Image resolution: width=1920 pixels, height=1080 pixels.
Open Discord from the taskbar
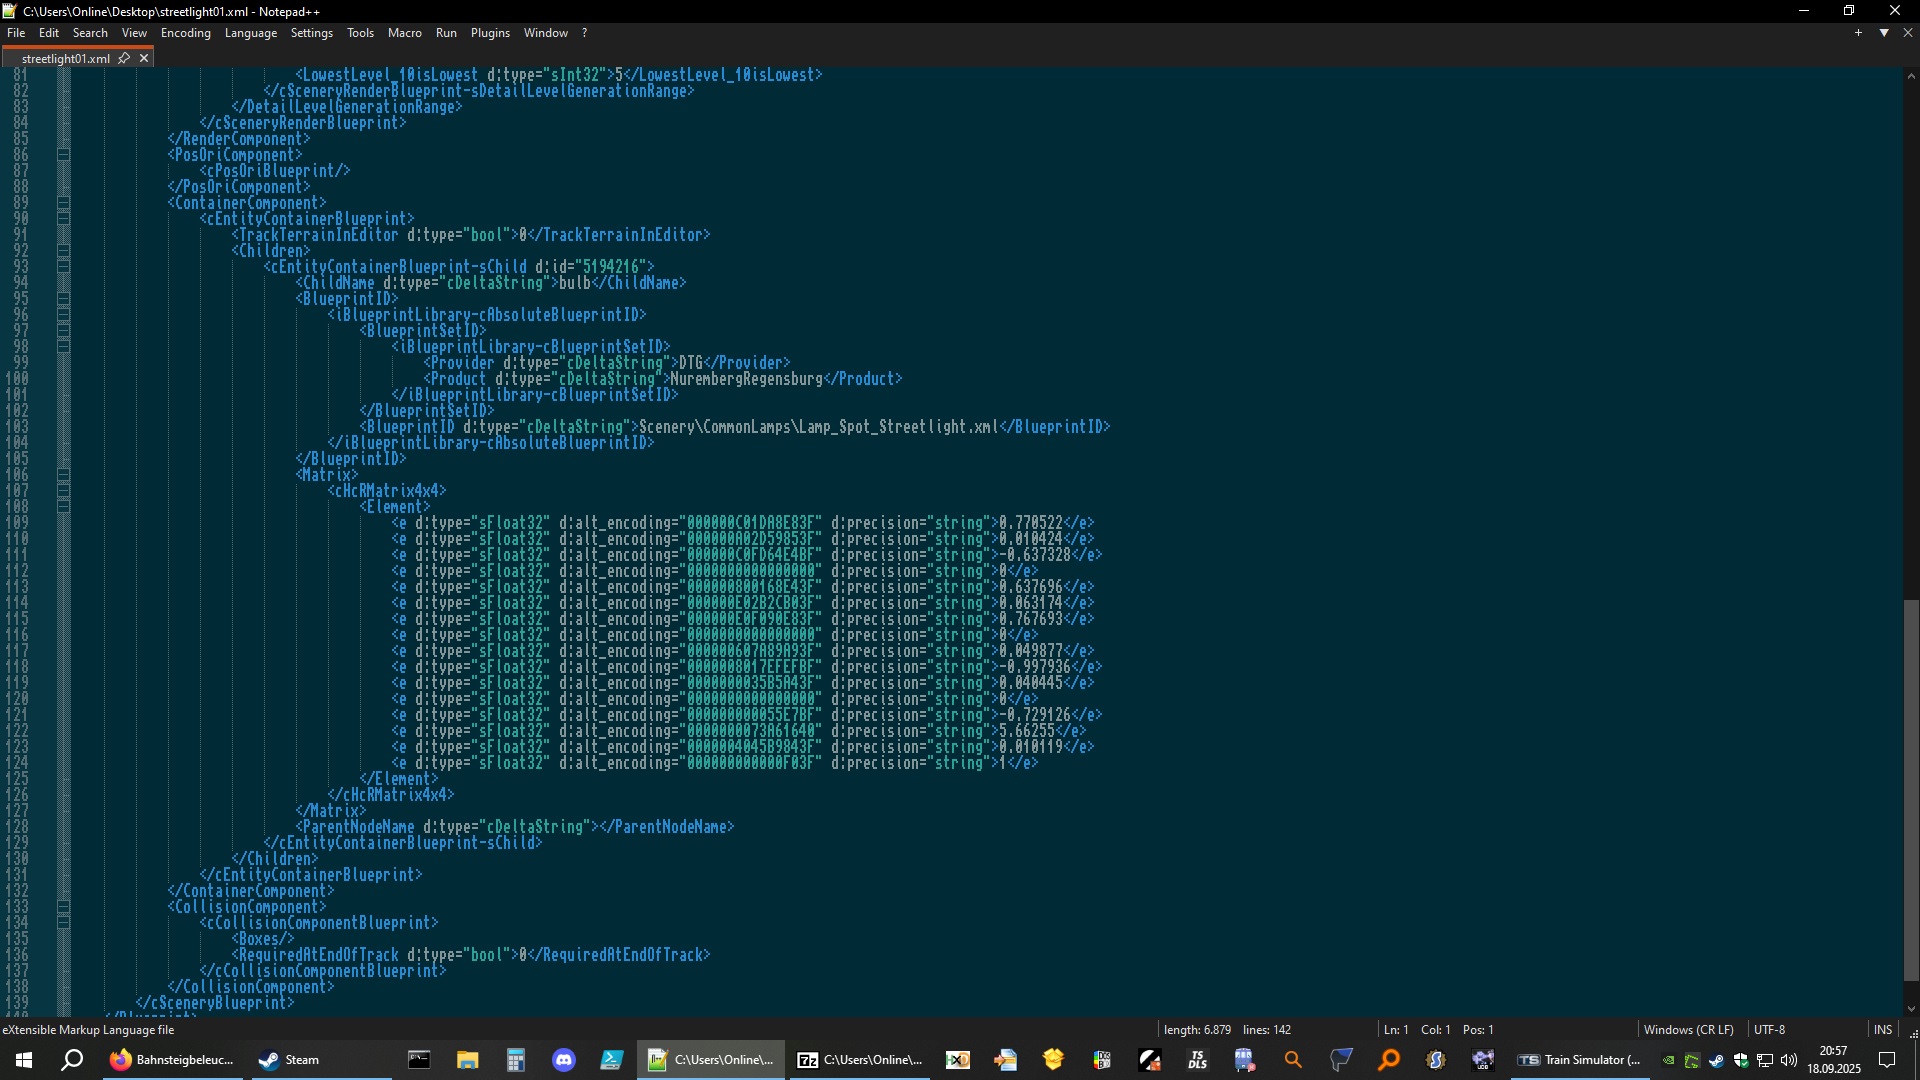564,1060
